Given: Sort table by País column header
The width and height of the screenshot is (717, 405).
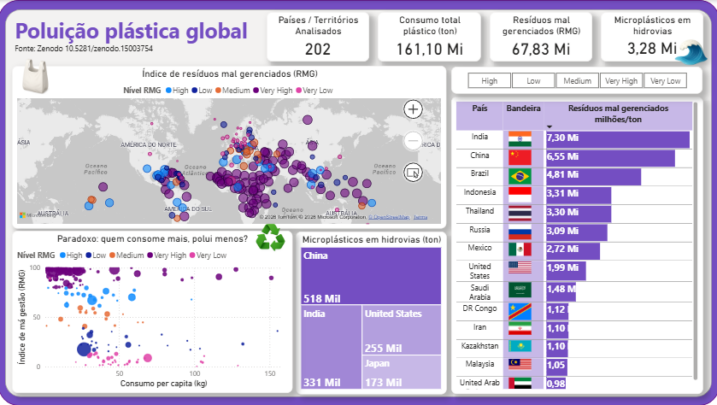Looking at the screenshot, I should pyautogui.click(x=480, y=108).
